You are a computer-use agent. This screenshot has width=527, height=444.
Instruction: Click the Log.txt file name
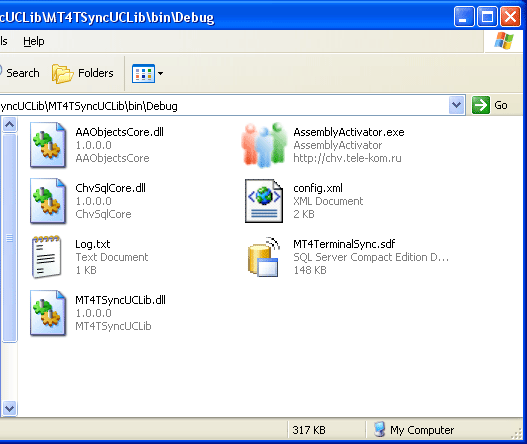click(x=92, y=244)
